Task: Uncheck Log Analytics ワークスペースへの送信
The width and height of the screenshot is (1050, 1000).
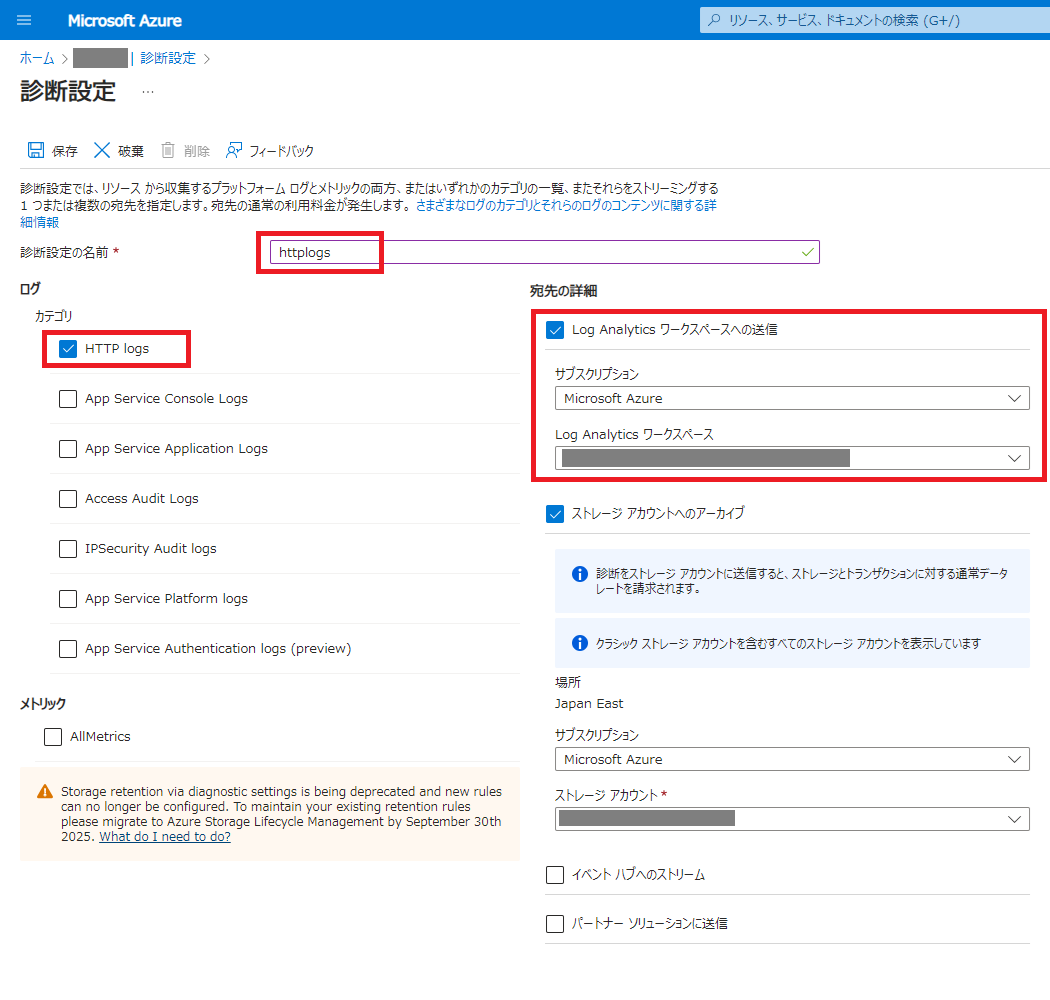Action: click(x=555, y=330)
